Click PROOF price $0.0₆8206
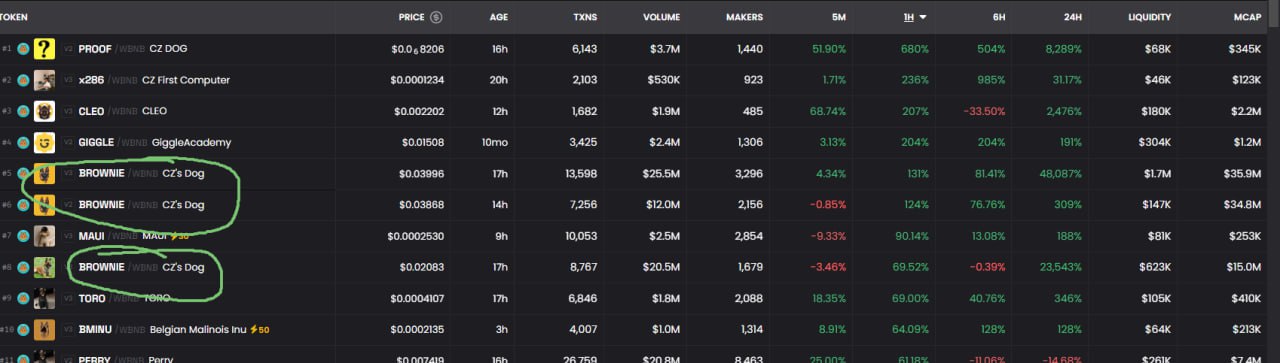This screenshot has height=363, width=1280. [x=418, y=49]
